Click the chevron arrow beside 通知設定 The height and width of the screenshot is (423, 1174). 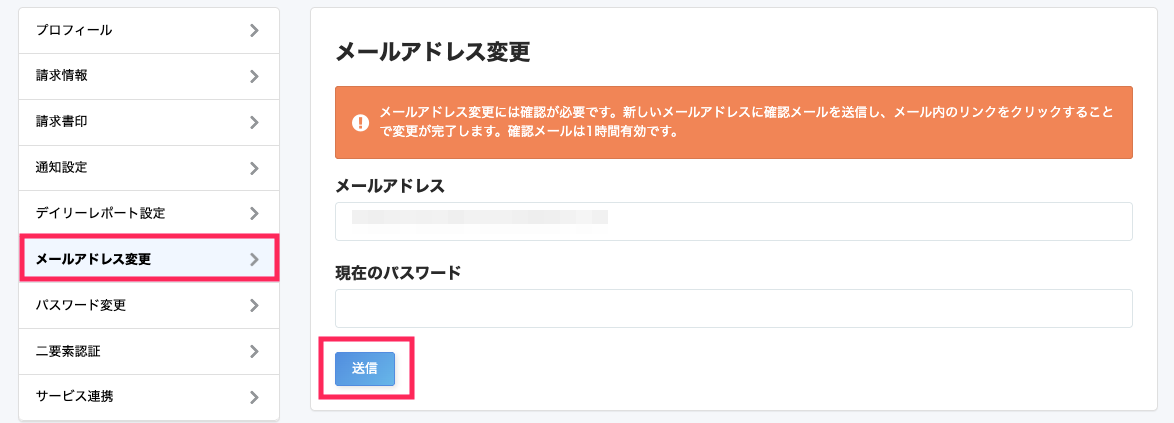click(x=255, y=168)
